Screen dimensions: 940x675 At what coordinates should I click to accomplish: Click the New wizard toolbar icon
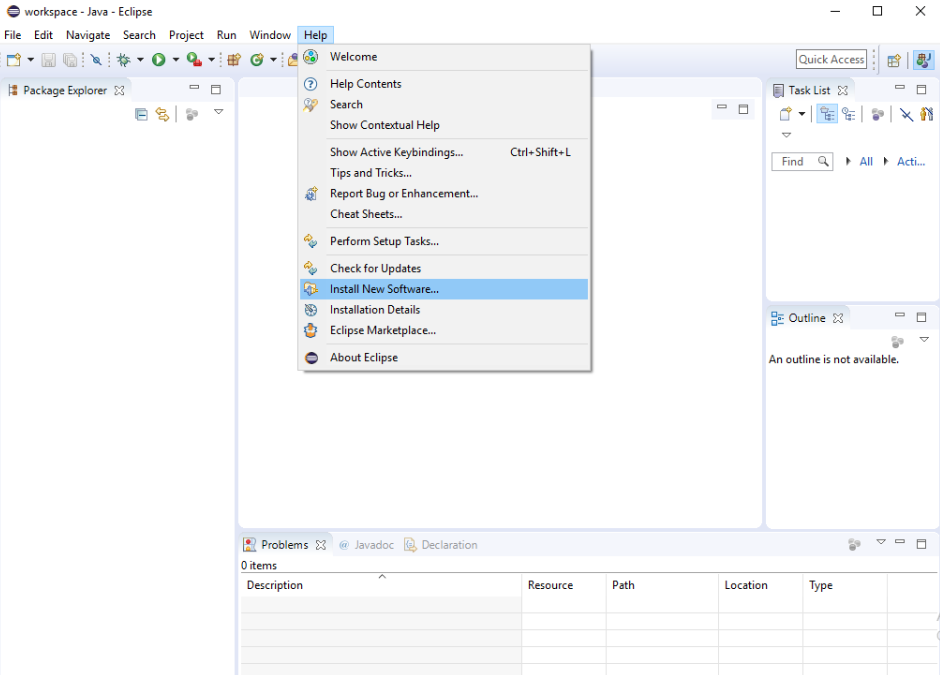coord(14,59)
